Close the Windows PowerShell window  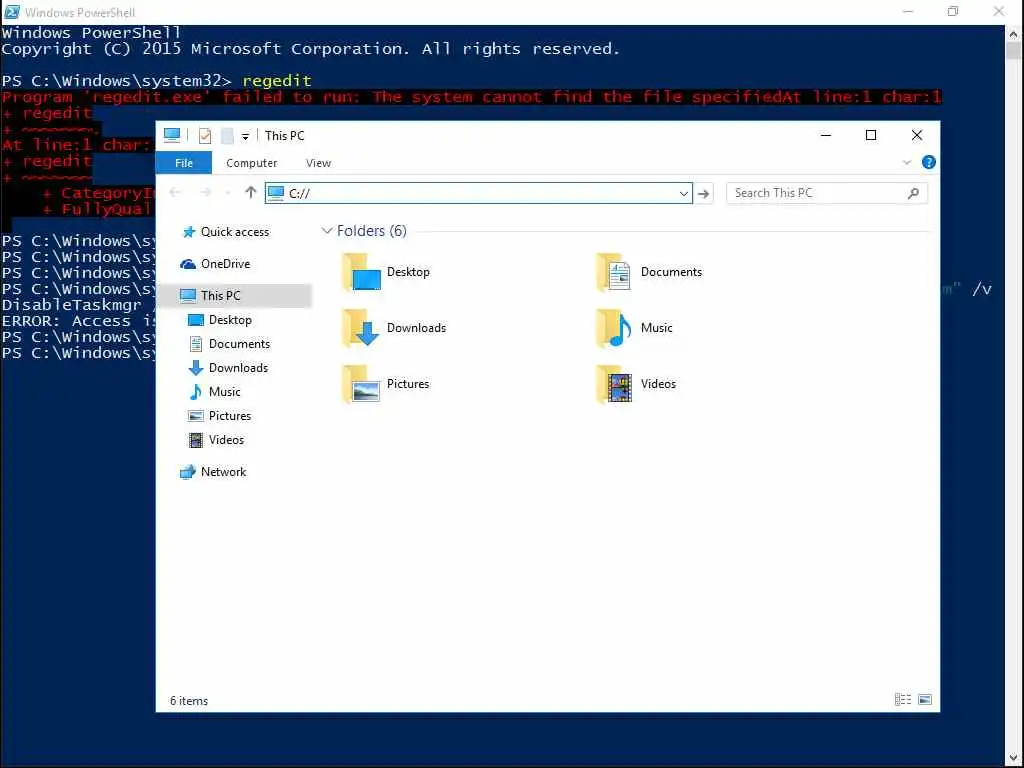coord(999,12)
